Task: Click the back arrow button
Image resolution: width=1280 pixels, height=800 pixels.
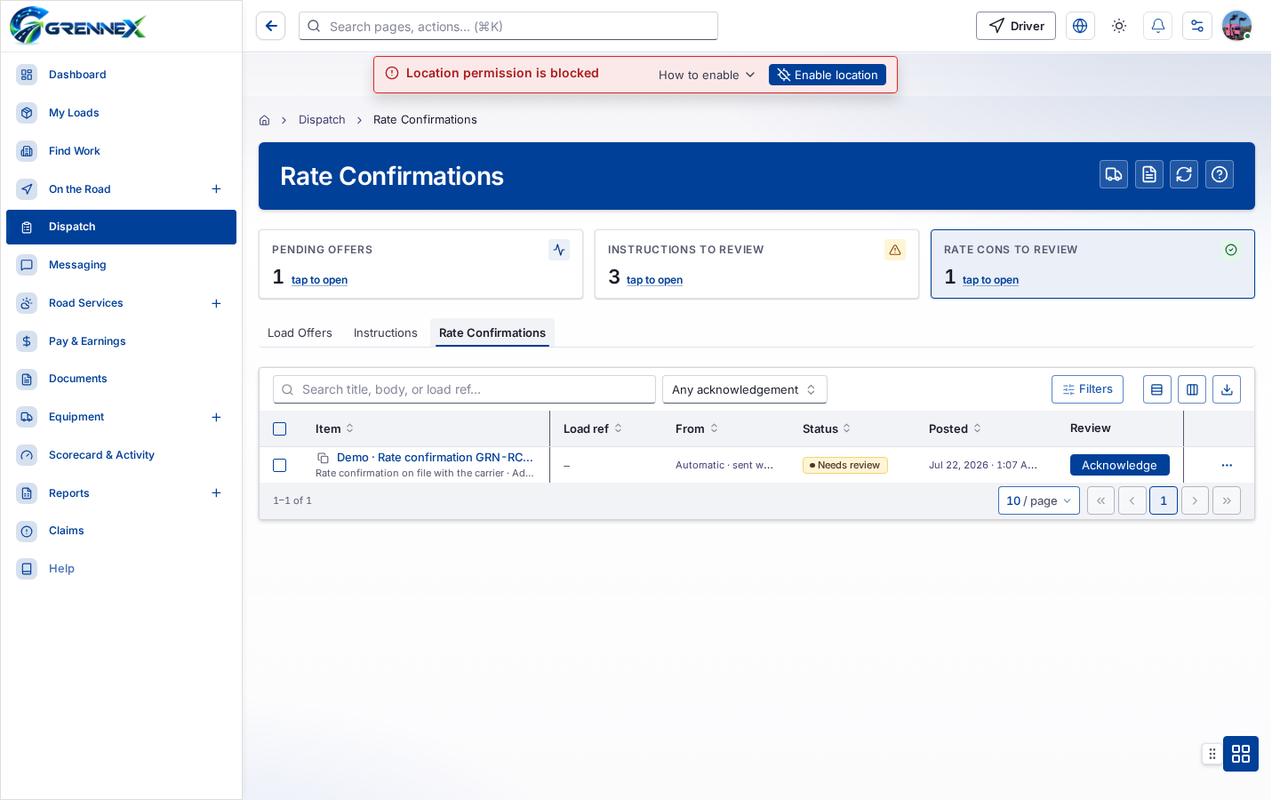Action: tap(270, 26)
